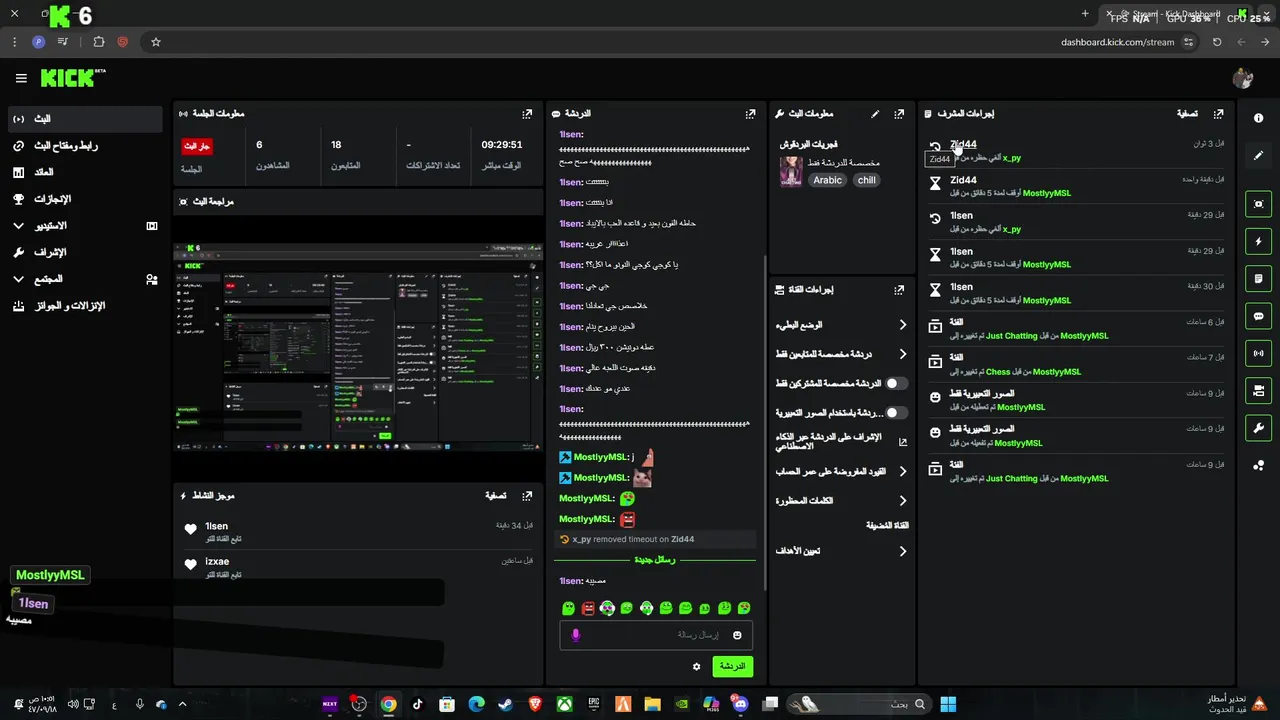Screen dimensions: 1280x720
Task: Toggle the document widget icon in right rail
Action: point(1258,278)
